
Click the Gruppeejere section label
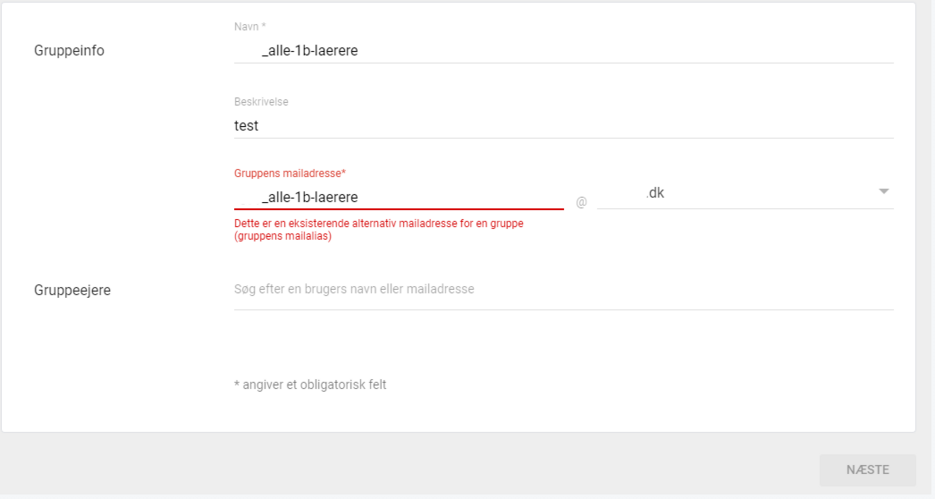coord(72,290)
